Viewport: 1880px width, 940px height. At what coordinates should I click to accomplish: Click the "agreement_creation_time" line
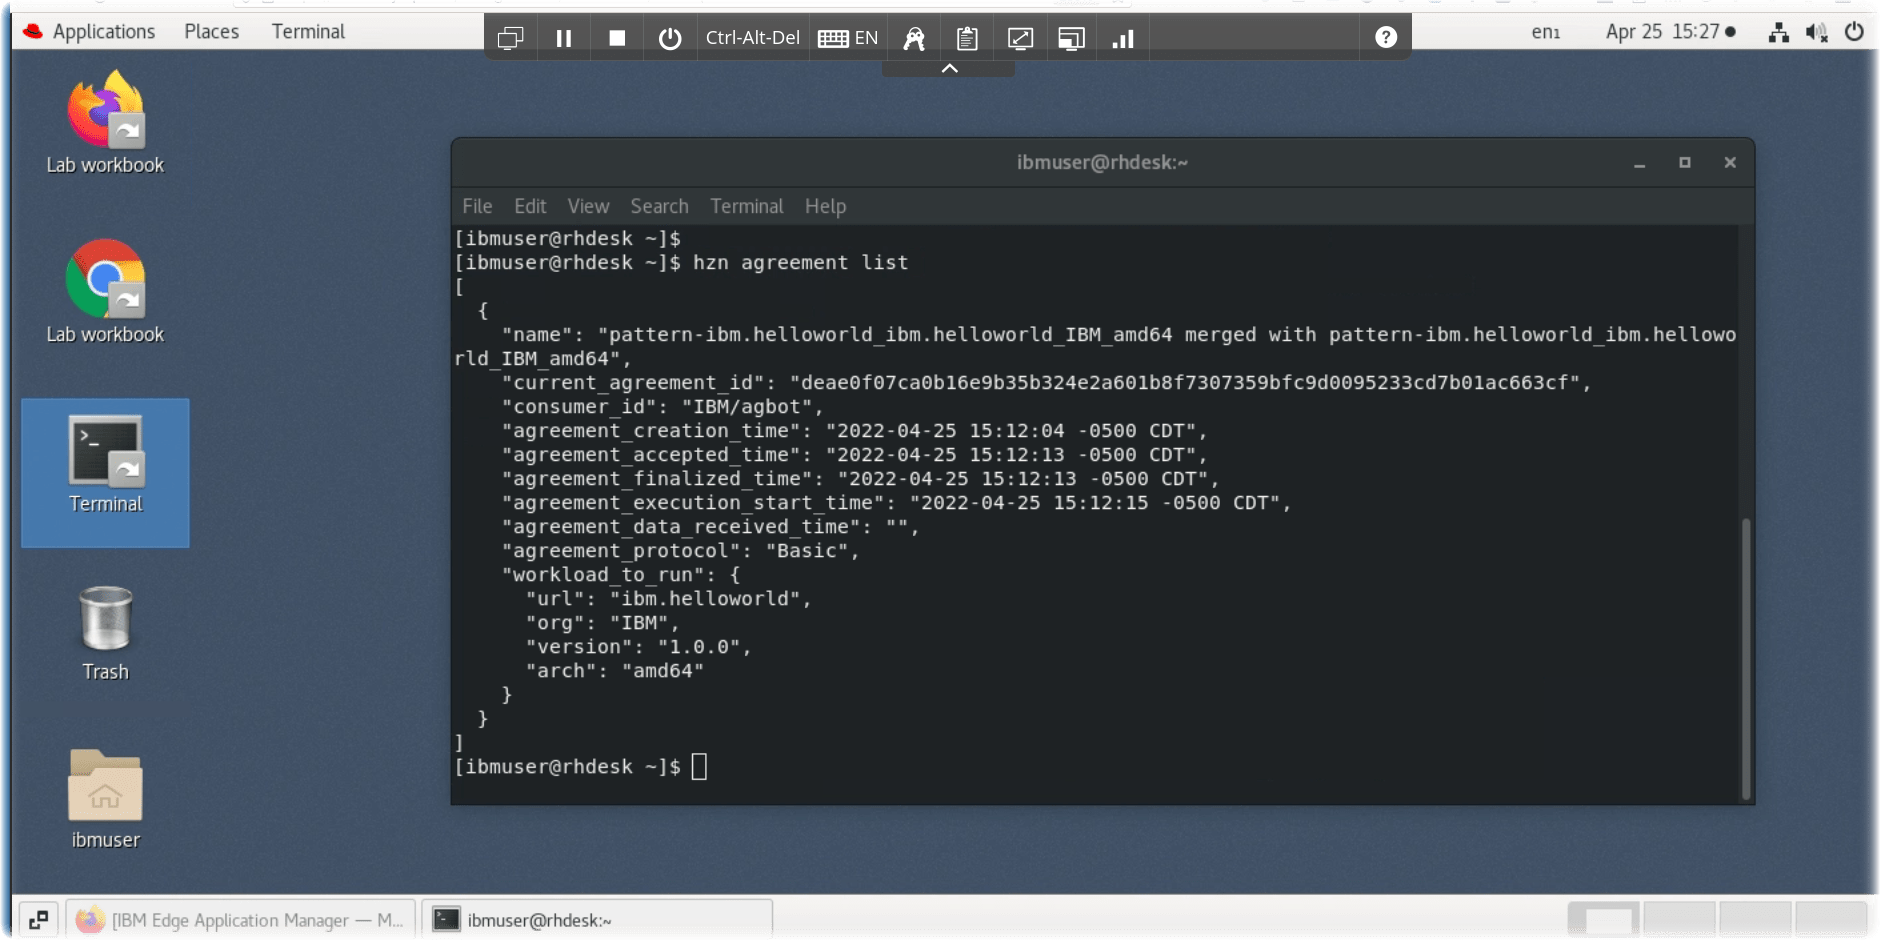pos(854,431)
